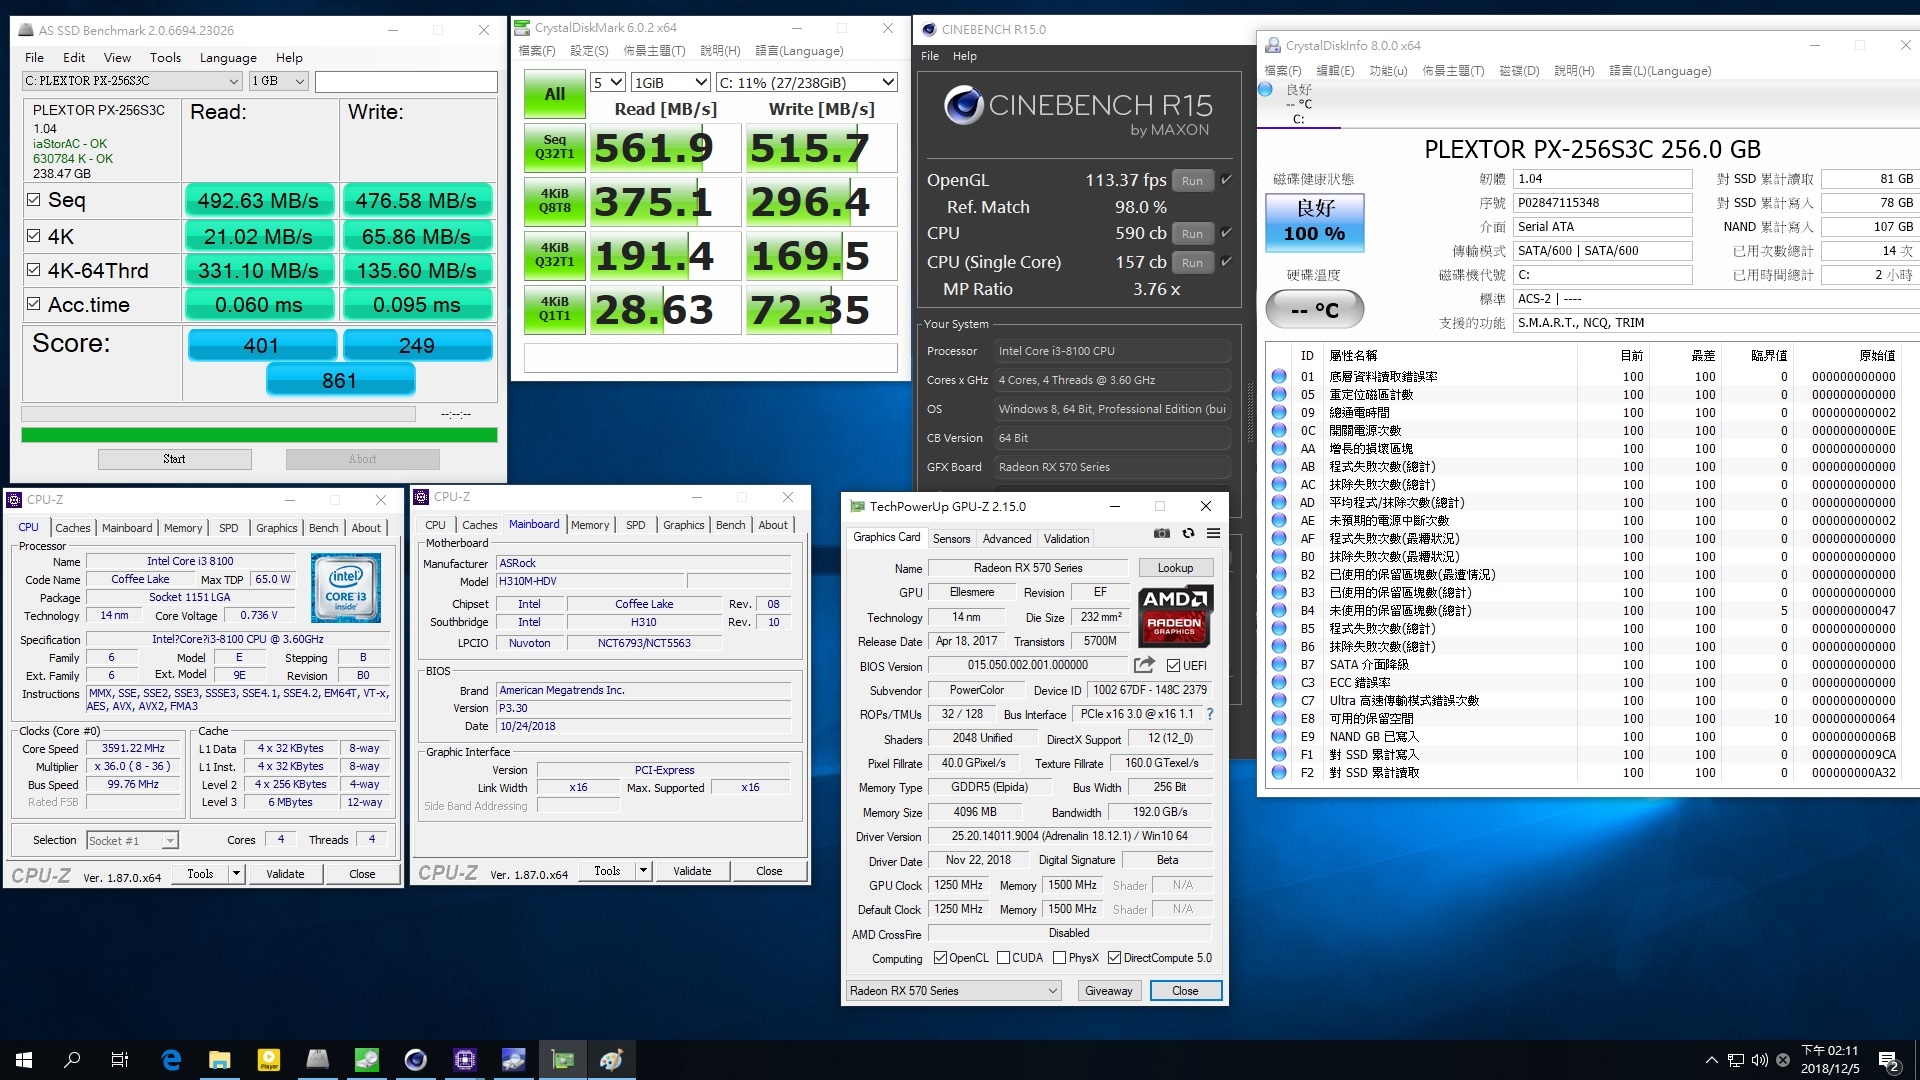Click the GPU-Z screenshot camera icon
Screen dimensions: 1920x1080
coord(1161,534)
